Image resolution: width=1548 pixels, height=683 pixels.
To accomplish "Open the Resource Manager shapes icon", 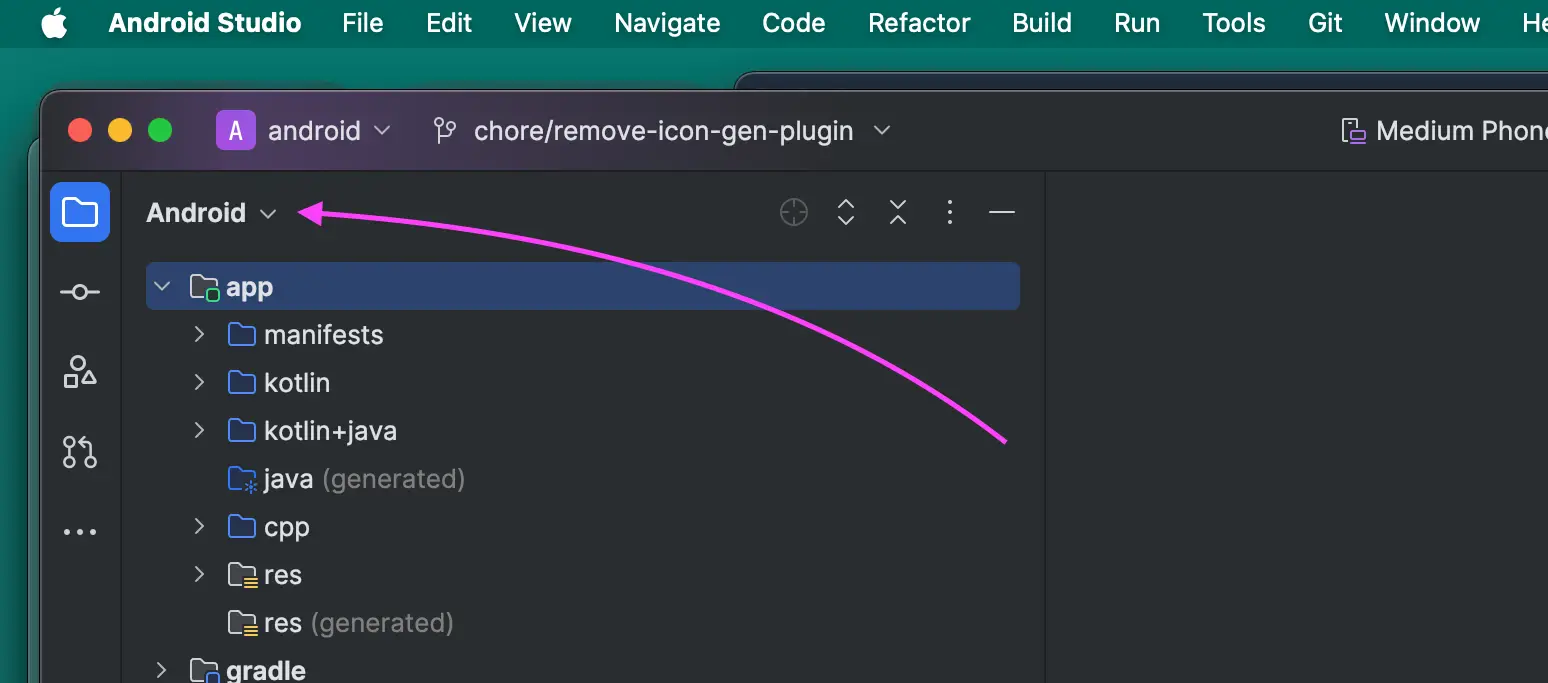I will pyautogui.click(x=80, y=372).
